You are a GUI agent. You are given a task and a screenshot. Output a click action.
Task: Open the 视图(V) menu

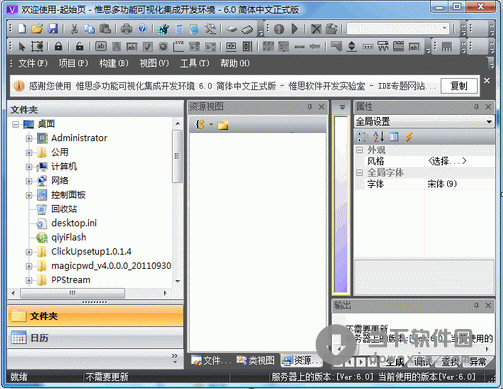pos(154,63)
